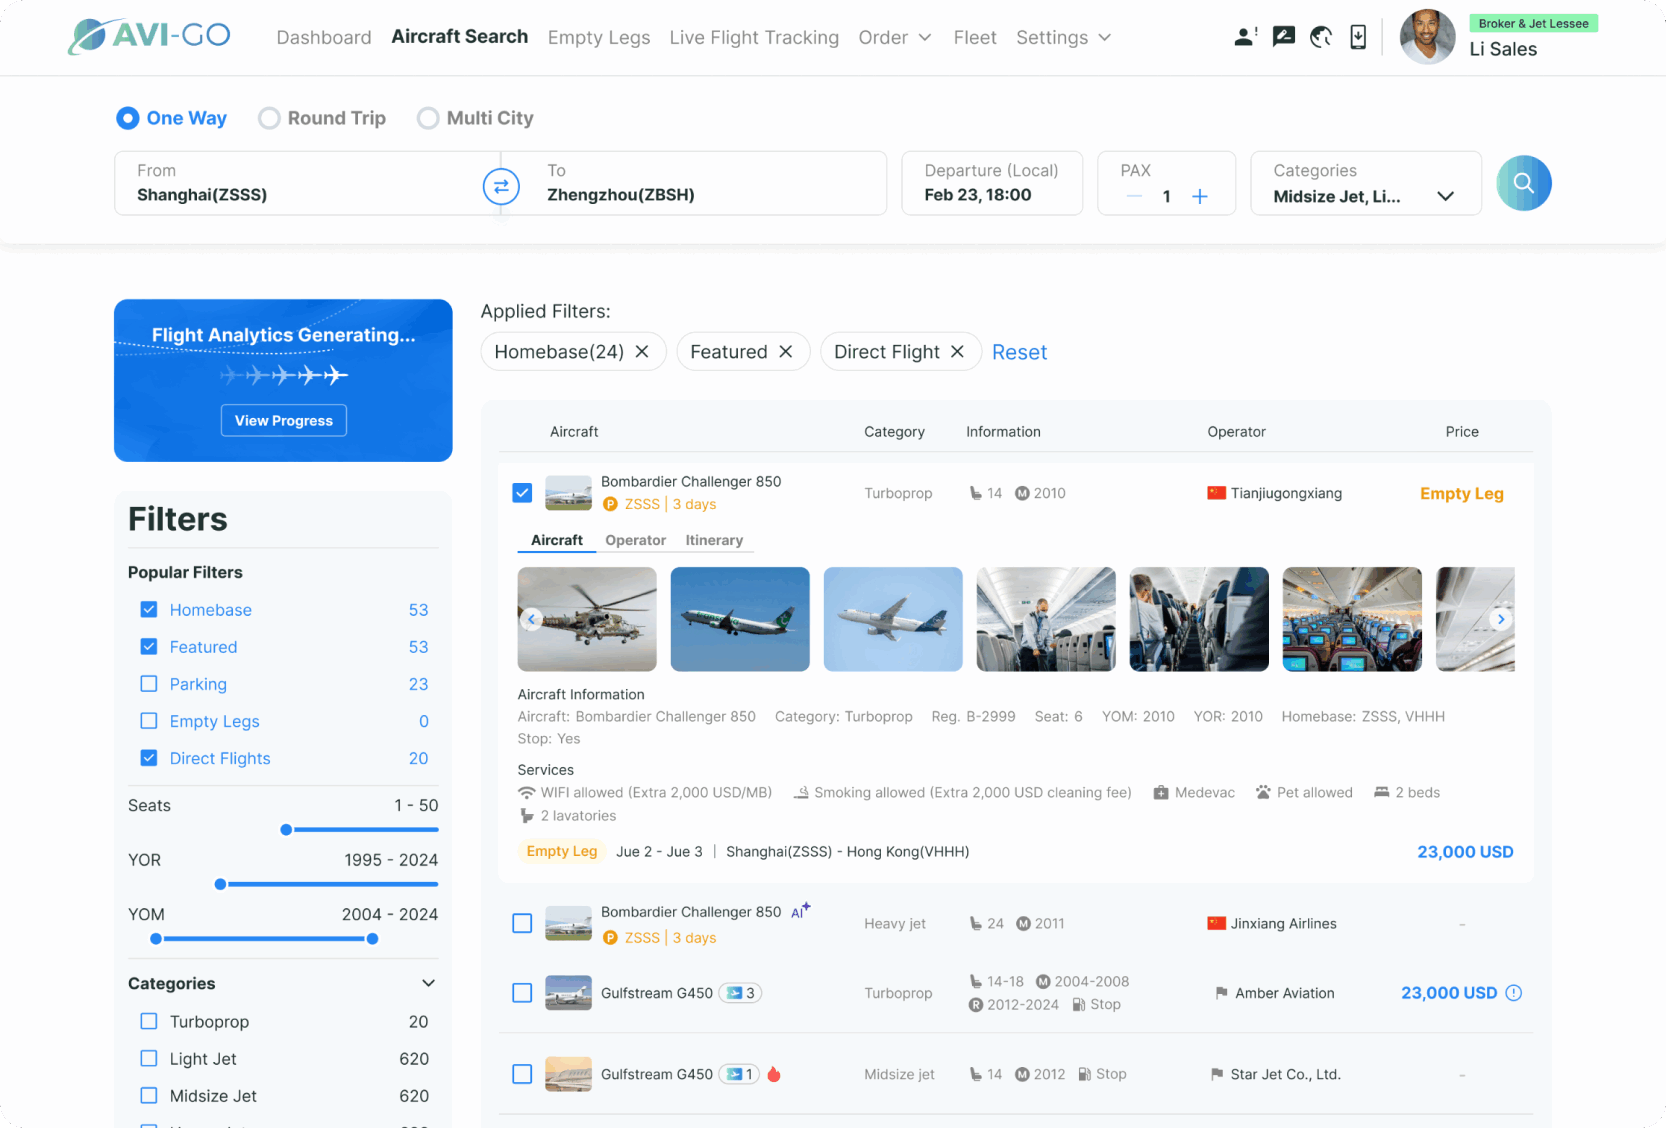The height and width of the screenshot is (1128, 1666).
Task: Select the Amber Aviation Gulfstream row
Action: click(x=522, y=993)
